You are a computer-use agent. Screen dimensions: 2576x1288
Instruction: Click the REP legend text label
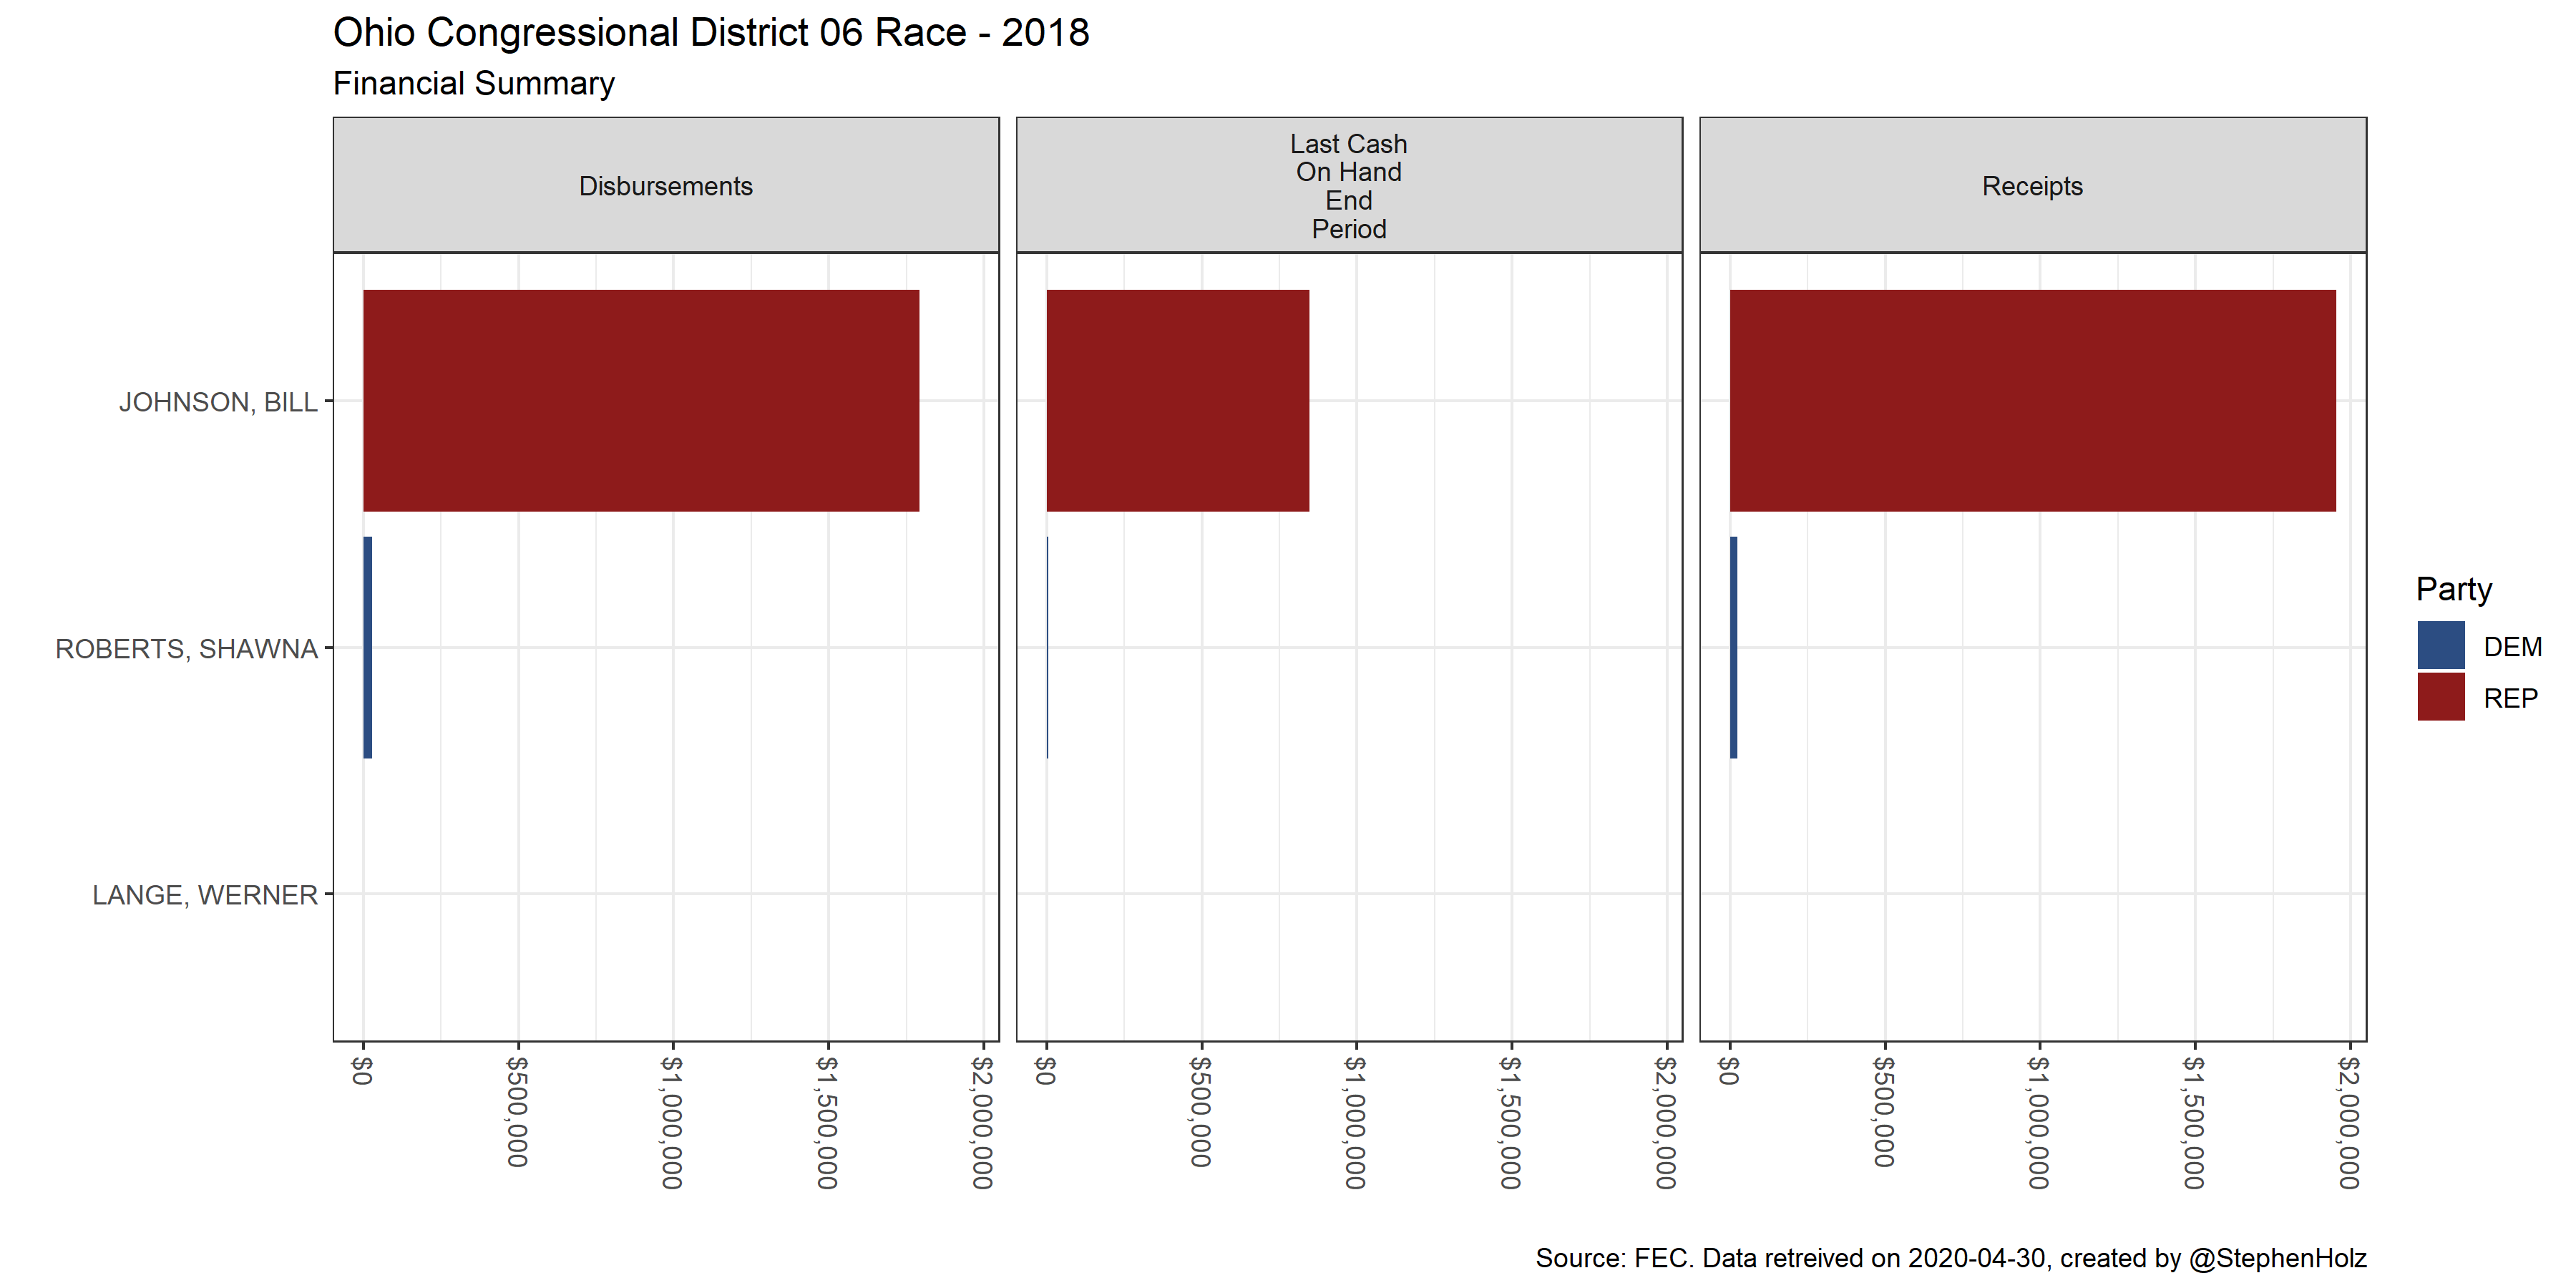[x=2510, y=698]
